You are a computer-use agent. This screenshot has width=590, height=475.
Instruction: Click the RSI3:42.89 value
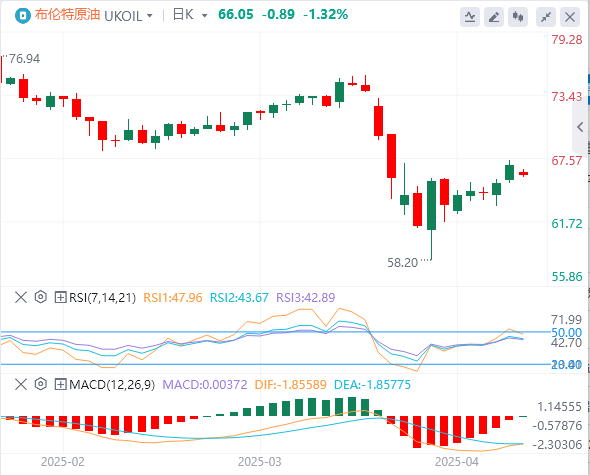pyautogui.click(x=306, y=298)
